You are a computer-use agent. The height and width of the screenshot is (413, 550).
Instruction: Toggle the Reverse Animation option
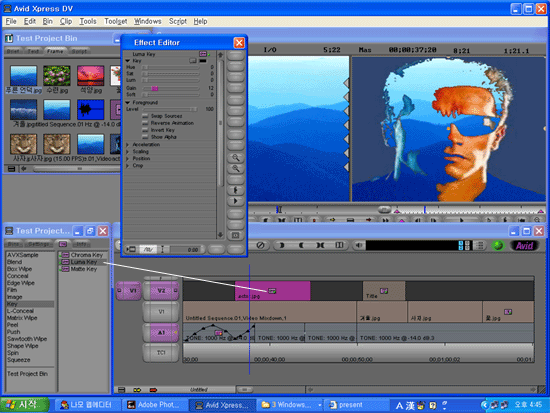[145, 123]
